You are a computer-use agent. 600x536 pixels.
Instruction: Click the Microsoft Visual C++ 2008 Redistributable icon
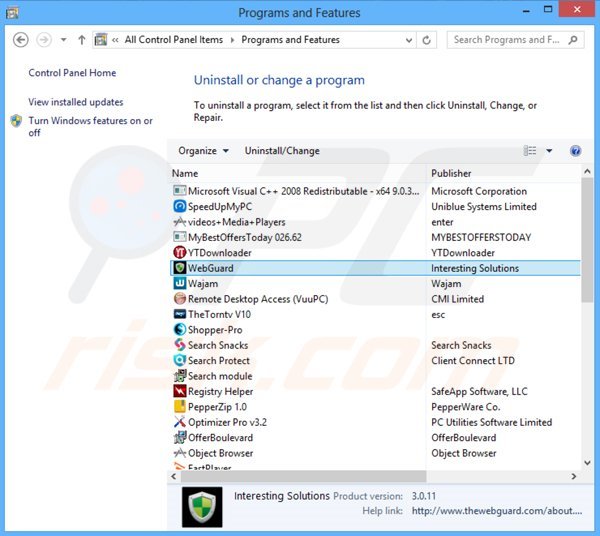click(179, 191)
